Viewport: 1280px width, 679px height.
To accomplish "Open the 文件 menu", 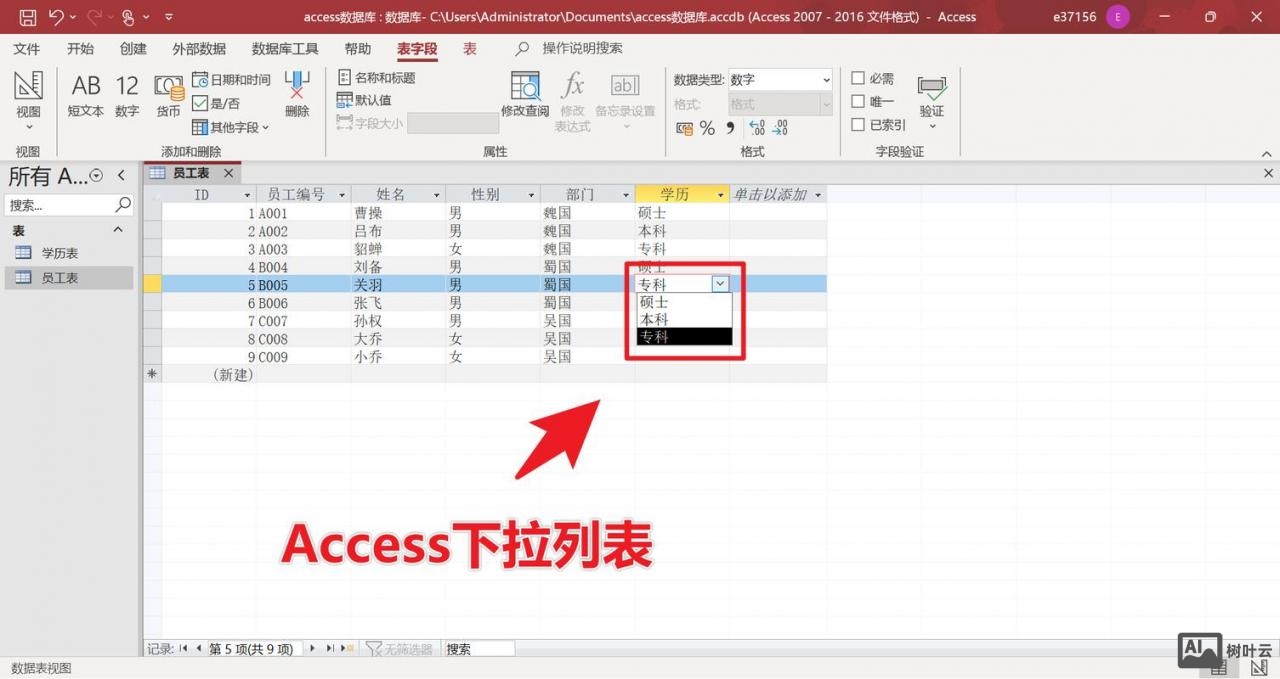I will point(27,48).
